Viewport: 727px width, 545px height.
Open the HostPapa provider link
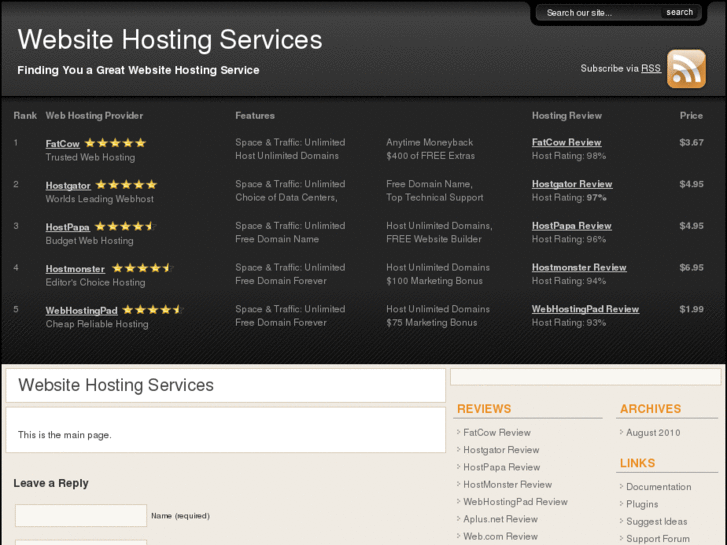[x=68, y=227]
